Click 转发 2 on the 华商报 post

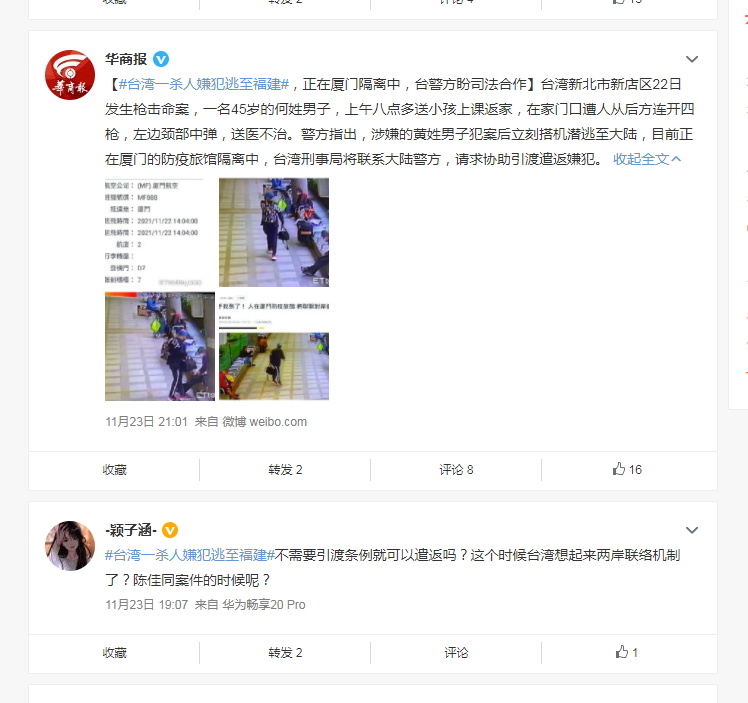pyautogui.click(x=285, y=470)
